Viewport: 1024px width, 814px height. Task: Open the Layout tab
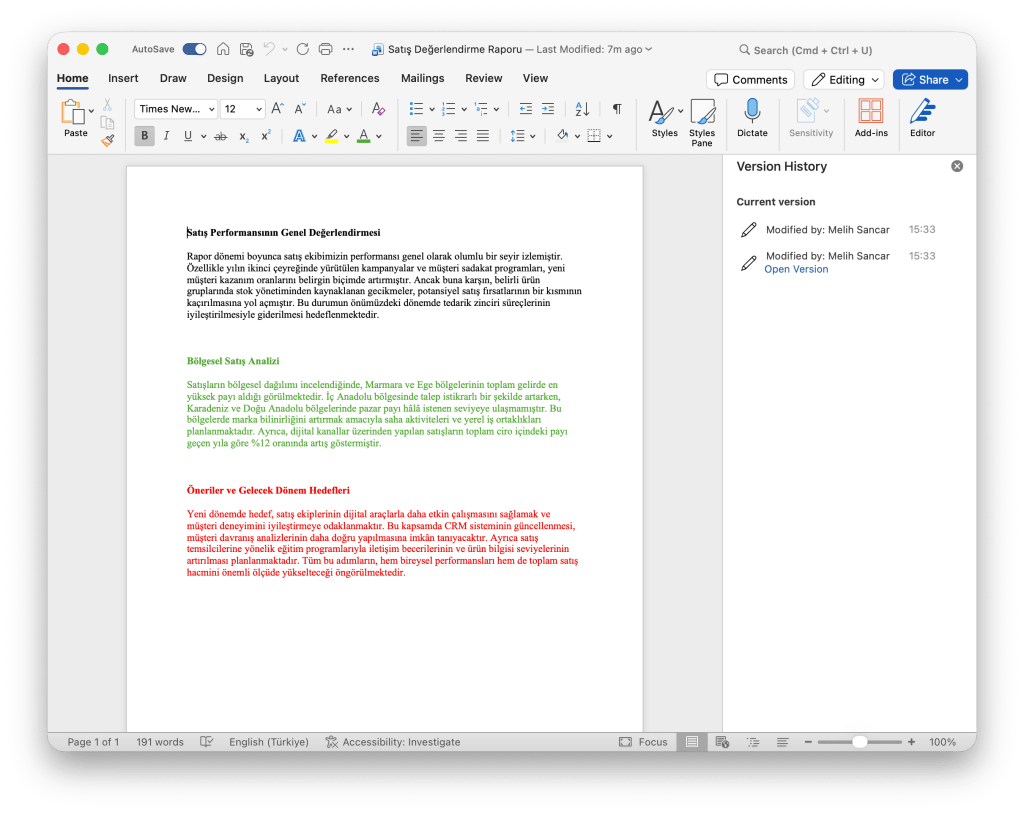(281, 78)
